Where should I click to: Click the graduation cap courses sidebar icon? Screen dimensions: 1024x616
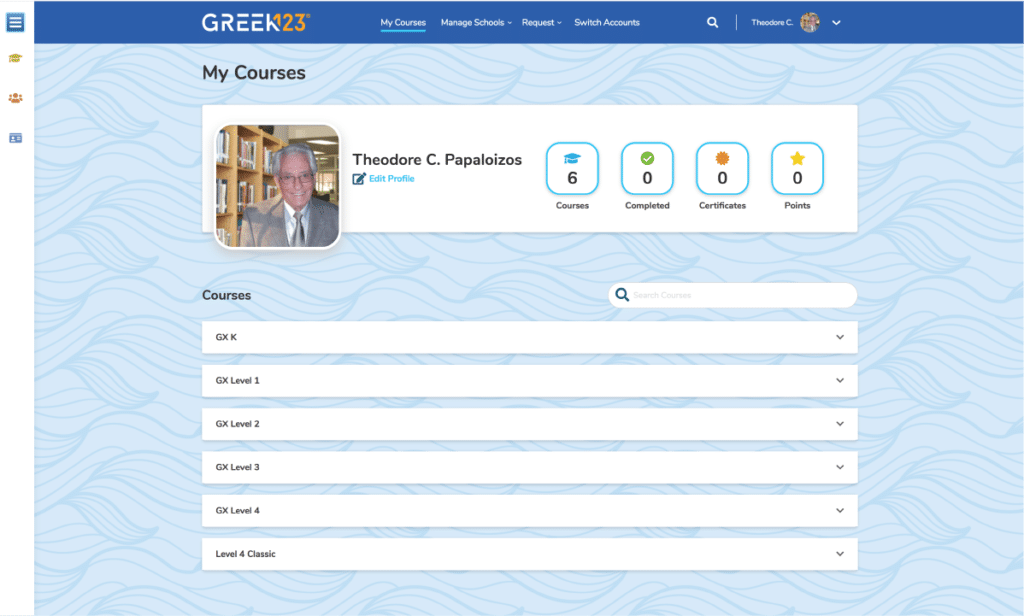pos(16,59)
